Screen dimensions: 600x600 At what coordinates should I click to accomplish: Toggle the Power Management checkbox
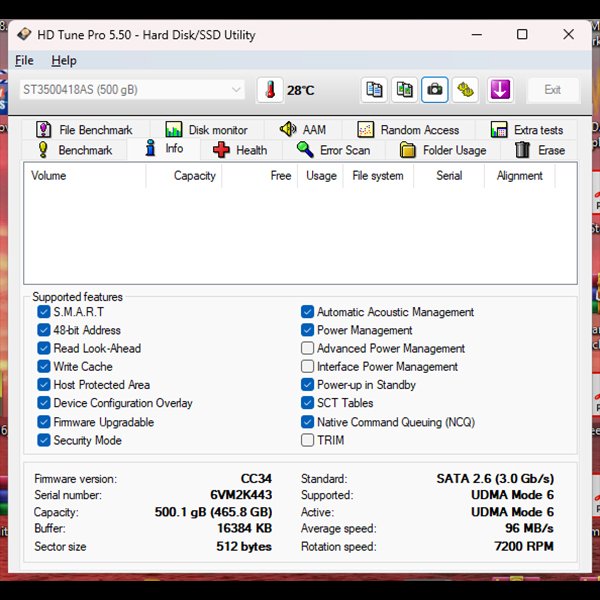click(307, 330)
